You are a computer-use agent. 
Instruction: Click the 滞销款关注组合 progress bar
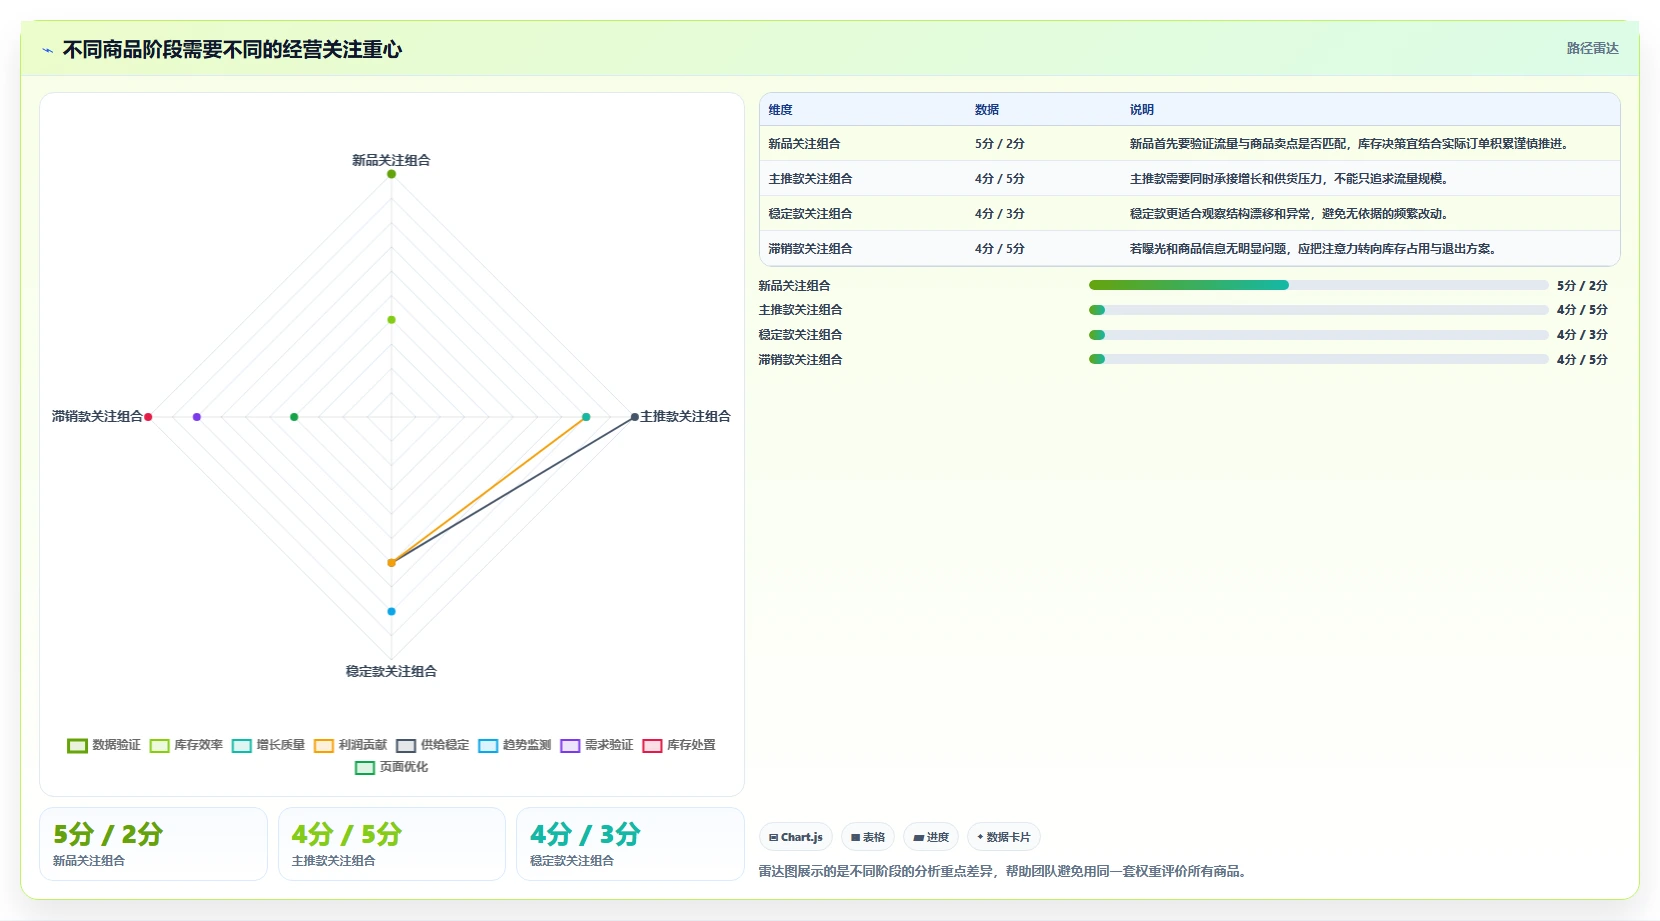1318,359
